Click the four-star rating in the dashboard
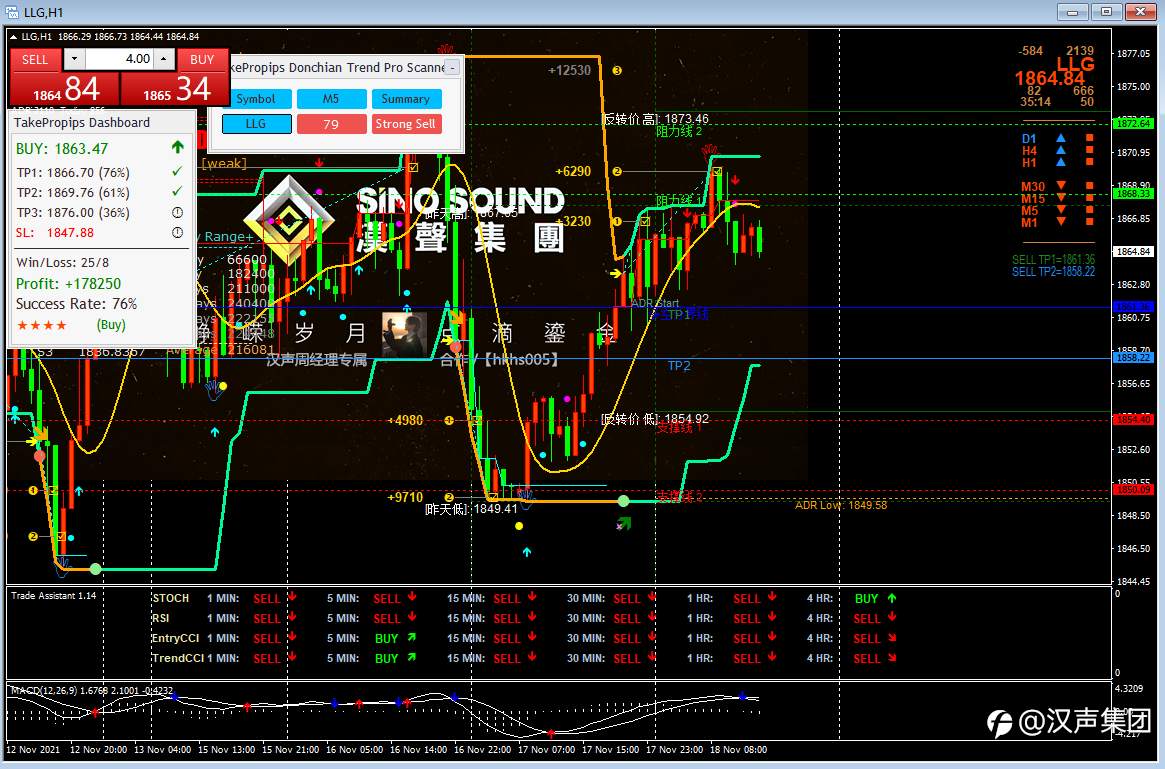Viewport: 1165px width, 769px height. pyautogui.click(x=42, y=325)
